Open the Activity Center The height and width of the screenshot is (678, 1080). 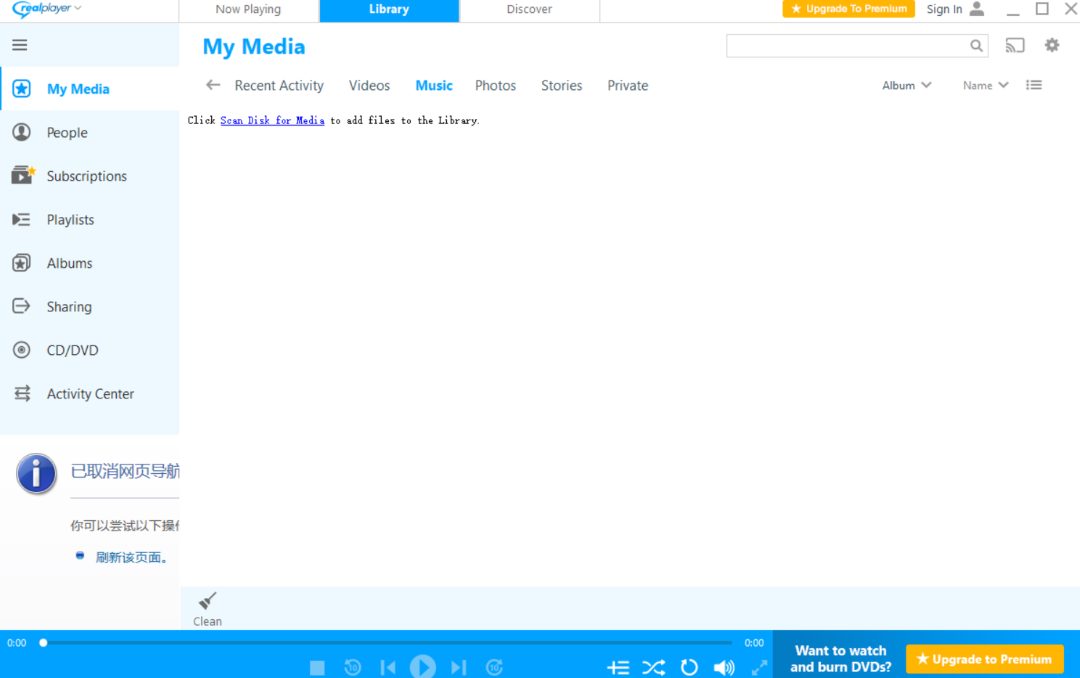[90, 393]
